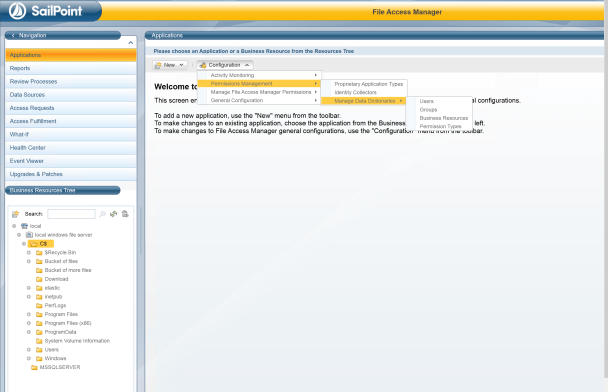Open Activity Monitoring submenu
This screenshot has width=608, height=392.
[x=259, y=75]
